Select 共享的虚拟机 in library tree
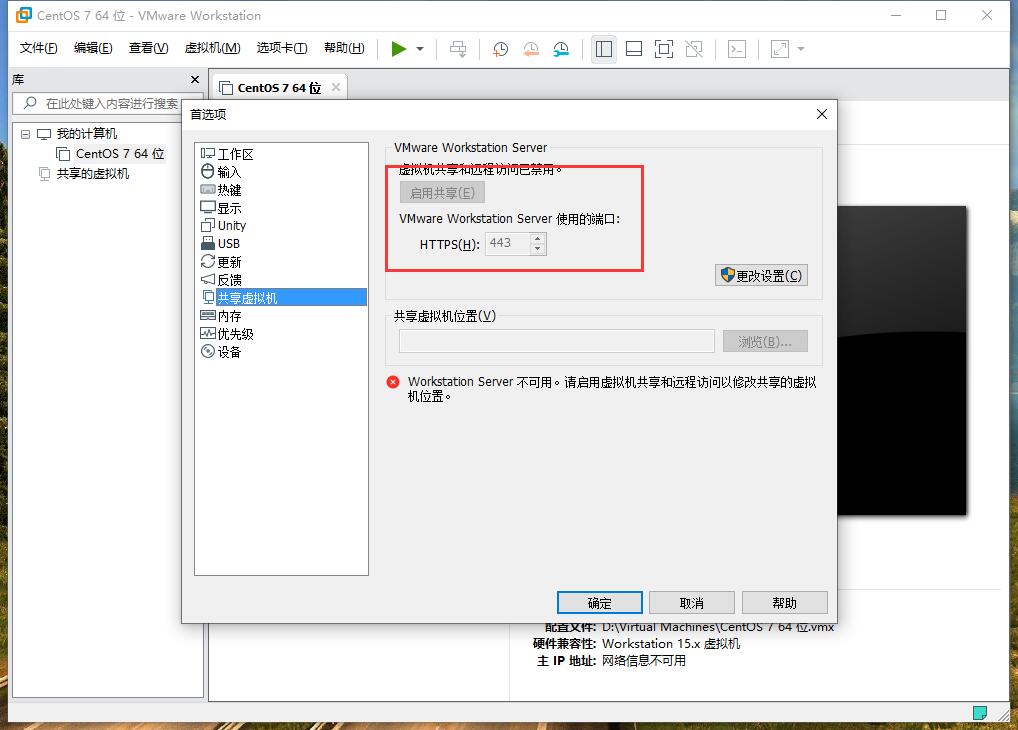Screen dimensions: 1018x730 click(x=92, y=173)
